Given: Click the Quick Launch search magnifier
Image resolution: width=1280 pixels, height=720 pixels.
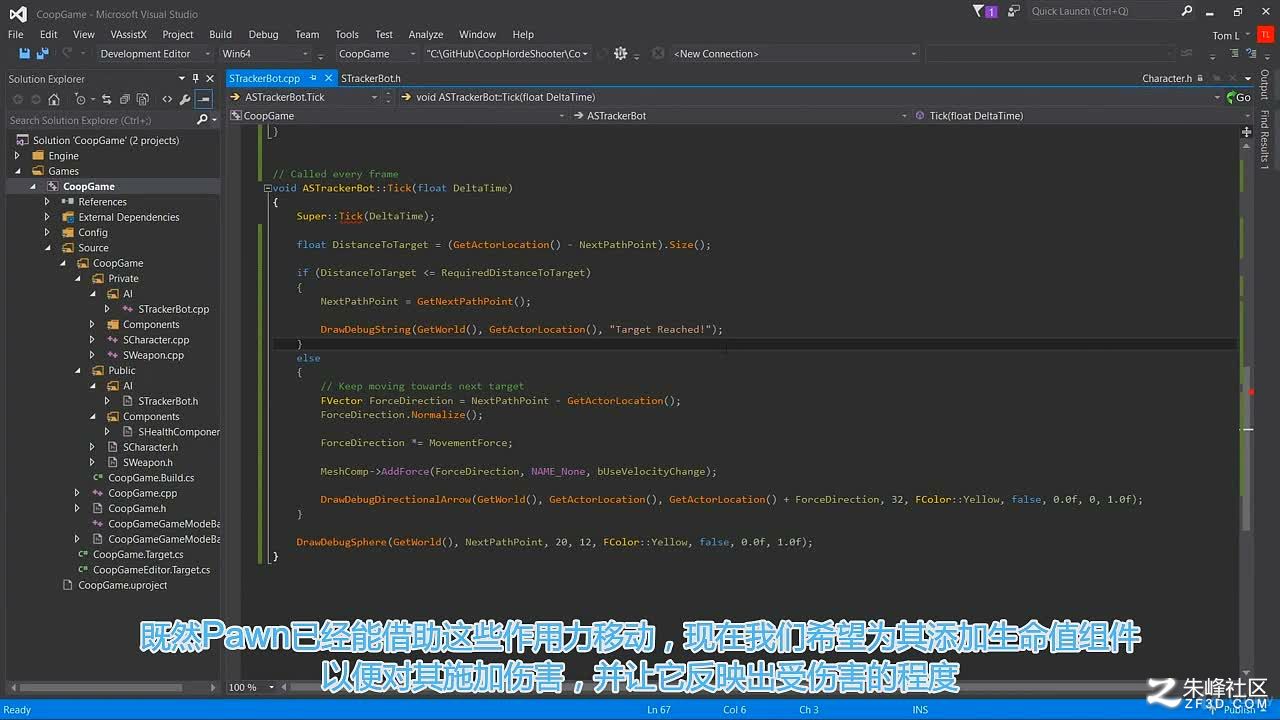Looking at the screenshot, I should [x=1186, y=11].
